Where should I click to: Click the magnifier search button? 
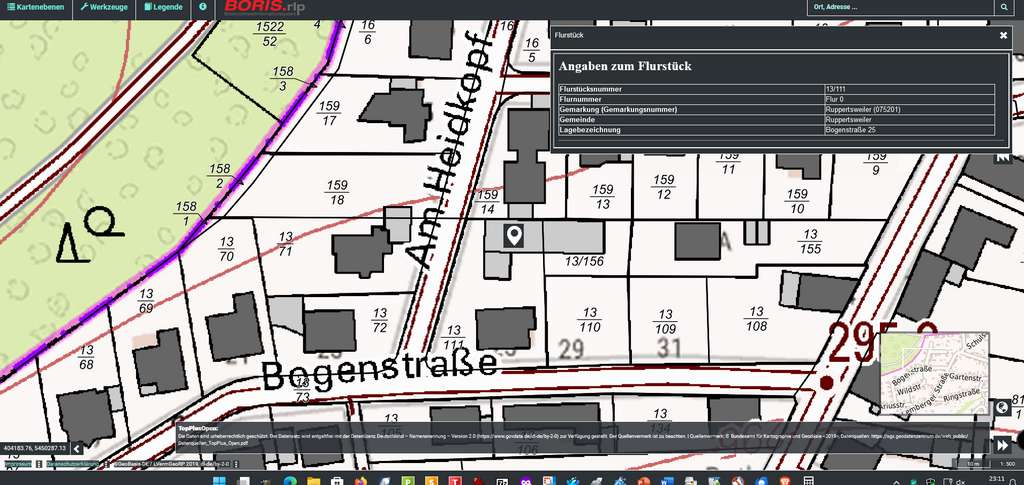1004,7
